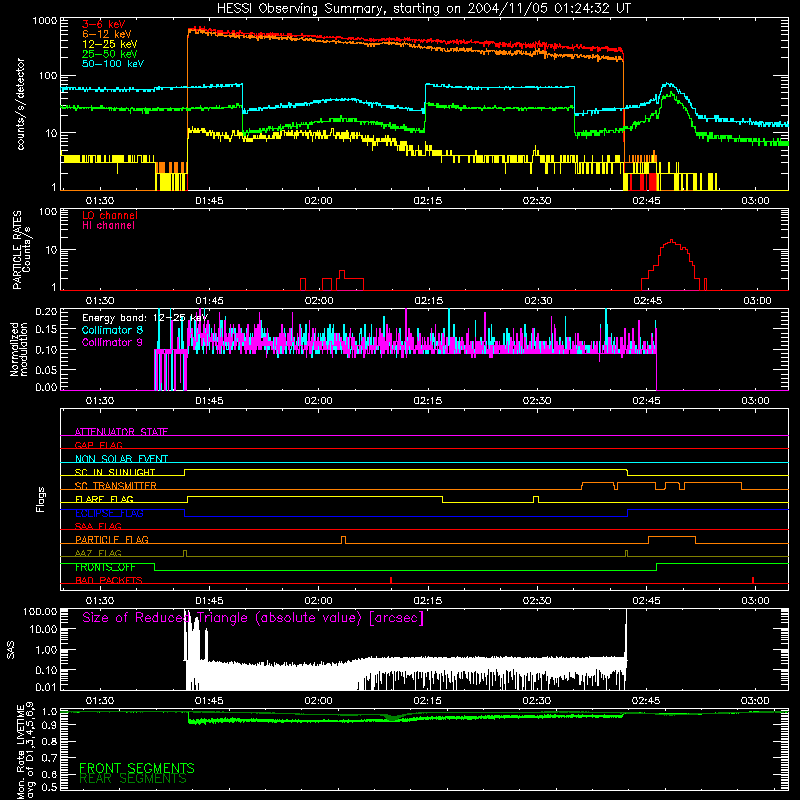The width and height of the screenshot is (800, 800).
Task: Click the counts/s/detector axis label
Action: pyautogui.click(x=21, y=104)
